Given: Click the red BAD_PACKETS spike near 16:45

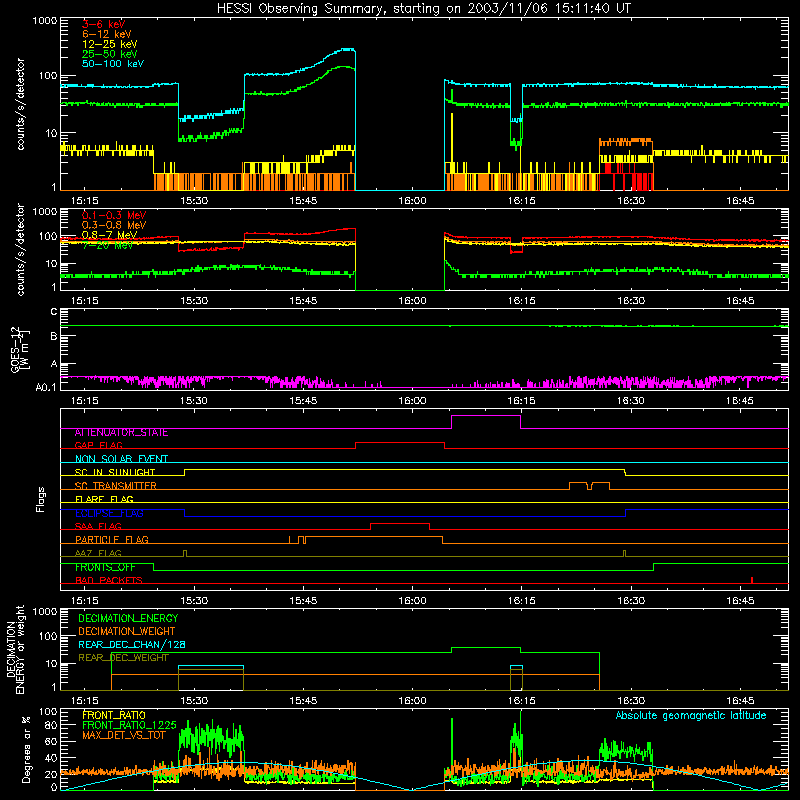Looking at the screenshot, I should (752, 580).
